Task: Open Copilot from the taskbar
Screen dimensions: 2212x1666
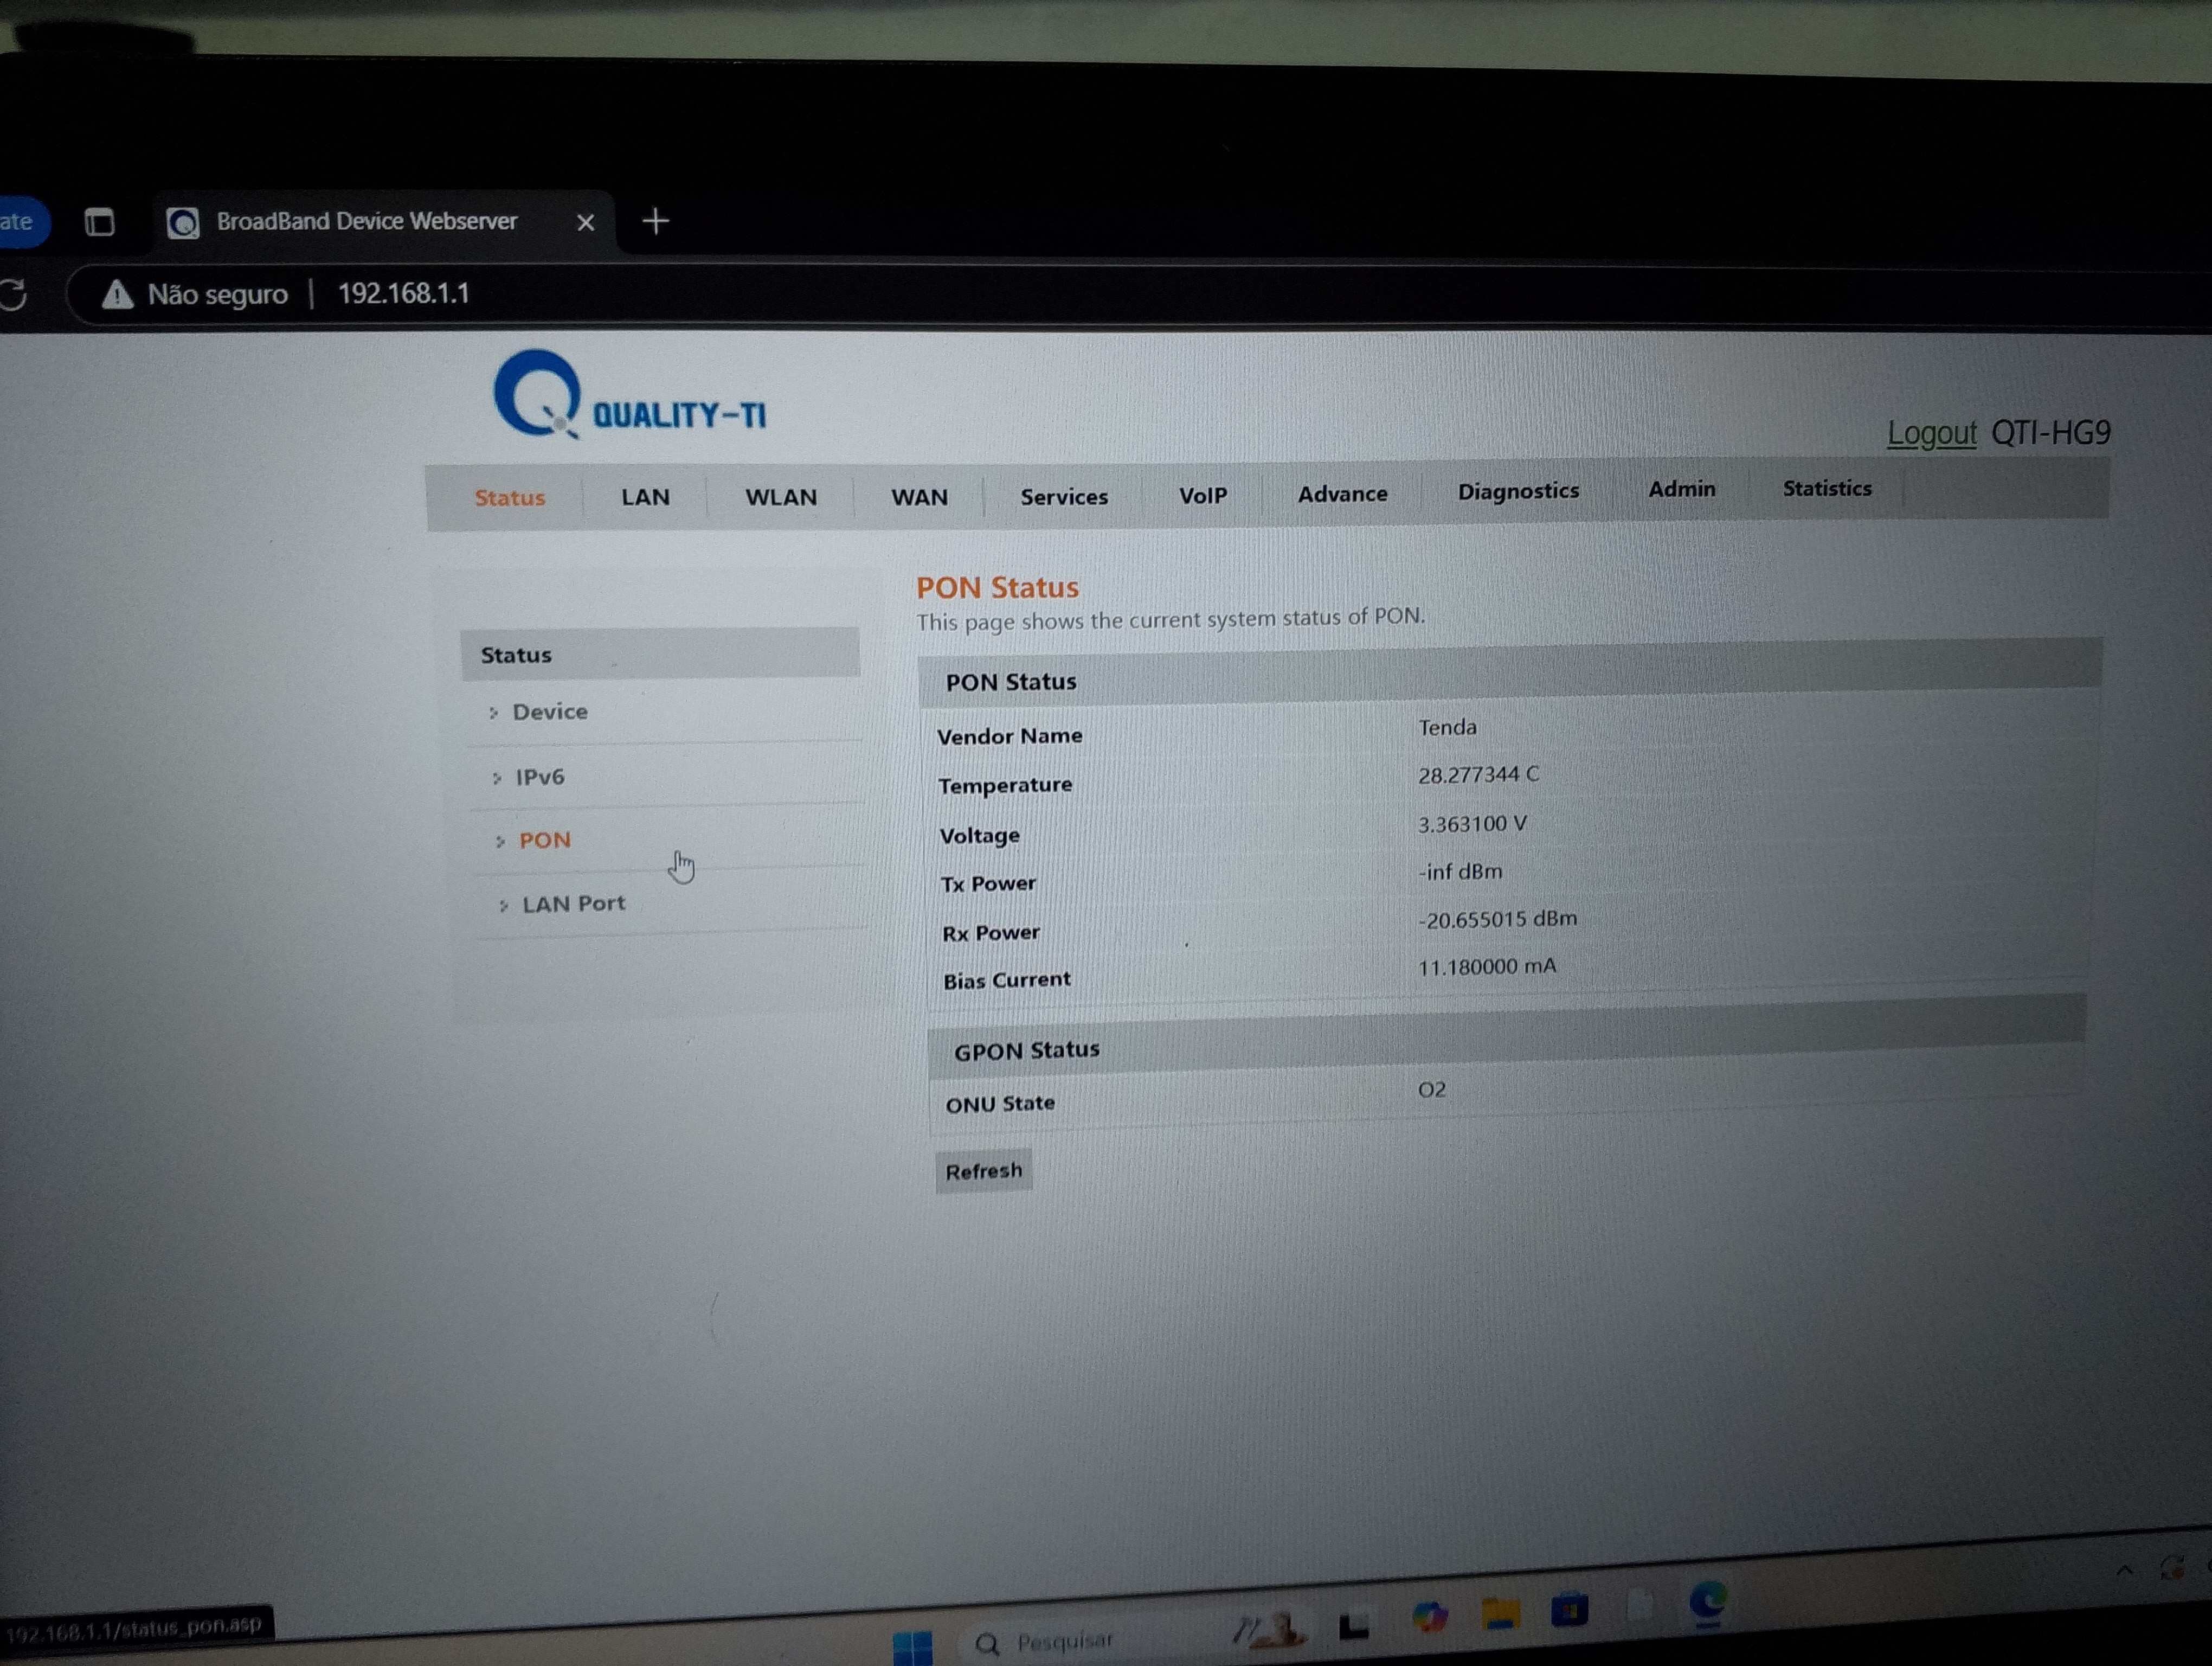Action: (1430, 1616)
